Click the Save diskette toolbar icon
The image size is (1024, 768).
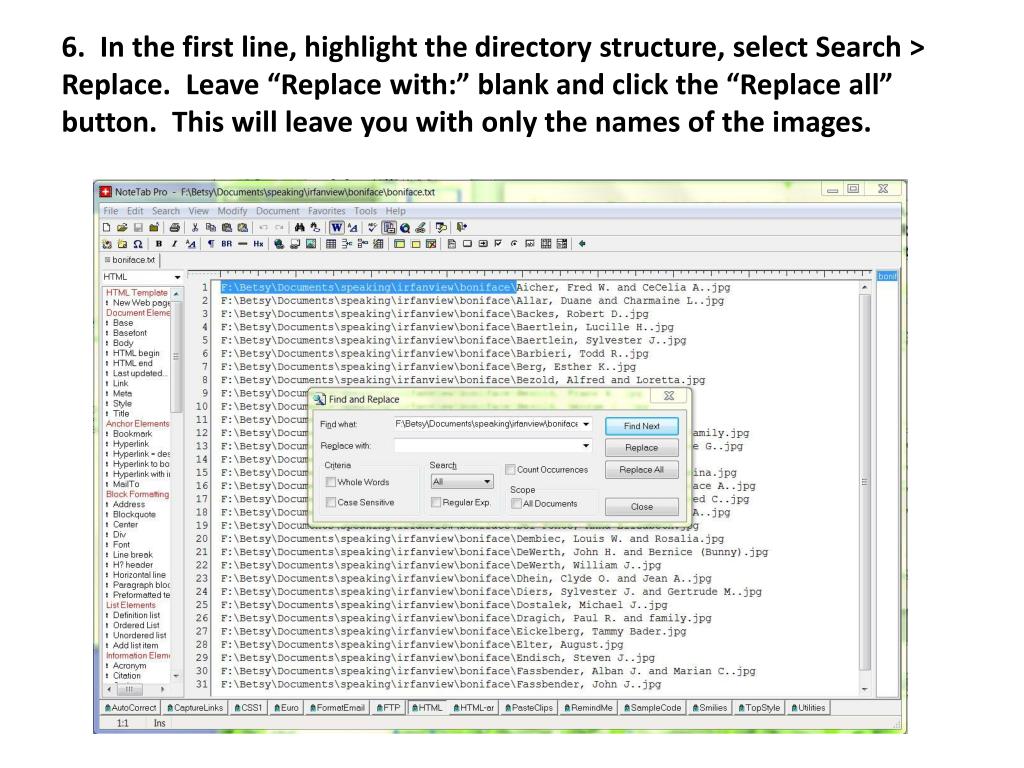click(138, 227)
